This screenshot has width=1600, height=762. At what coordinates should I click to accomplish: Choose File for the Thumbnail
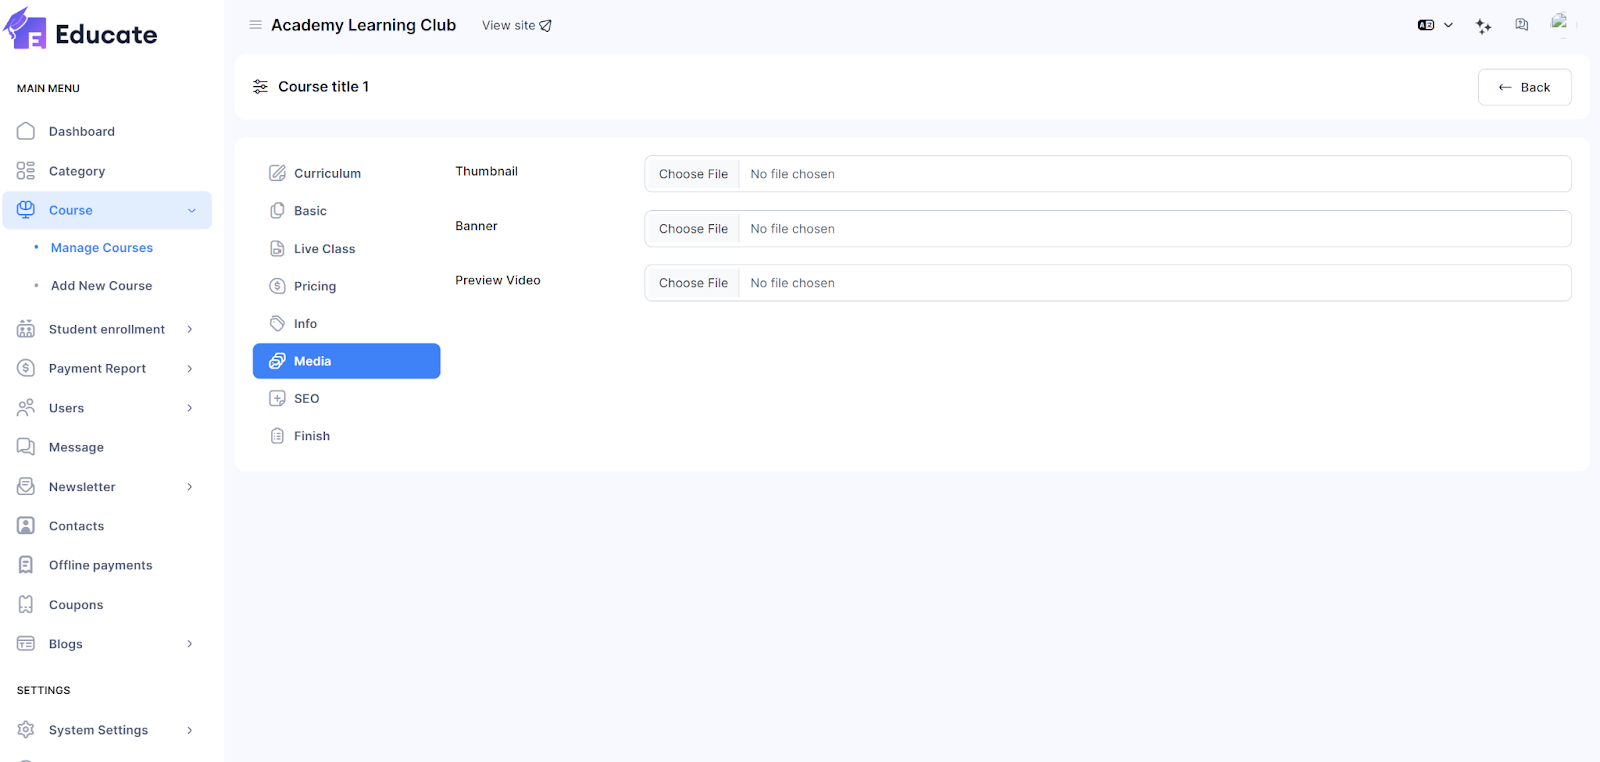tap(693, 174)
